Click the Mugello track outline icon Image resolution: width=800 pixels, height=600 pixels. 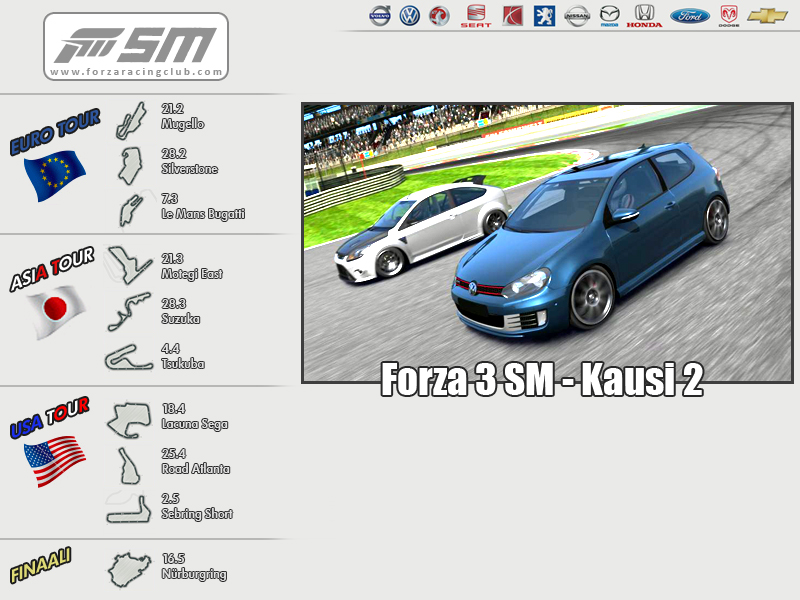tap(130, 119)
